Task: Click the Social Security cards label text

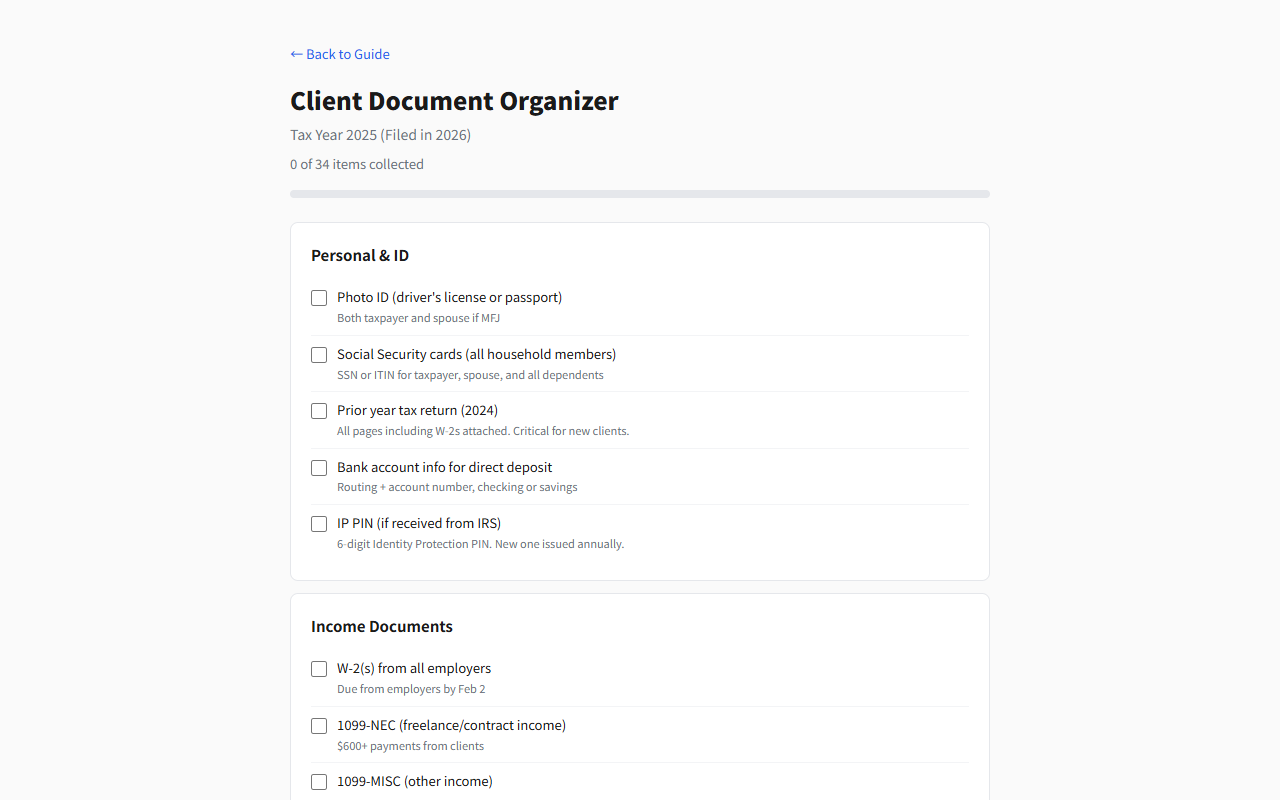Action: click(476, 354)
